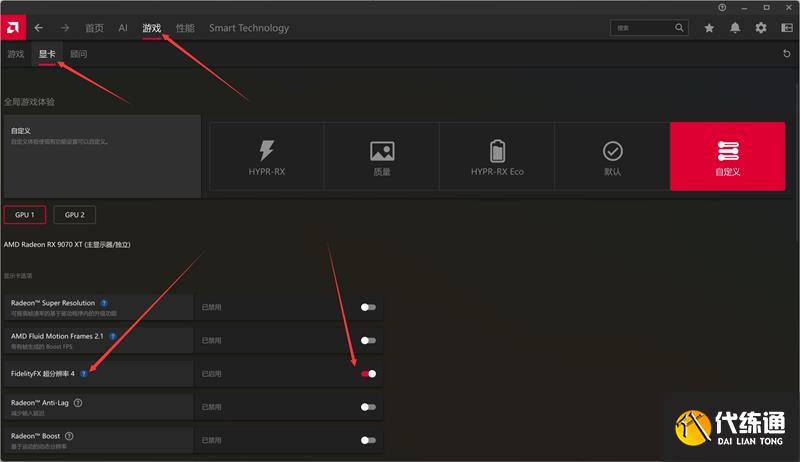Enable AMD Fluid Motion Frames 2.1 toggle

368,340
